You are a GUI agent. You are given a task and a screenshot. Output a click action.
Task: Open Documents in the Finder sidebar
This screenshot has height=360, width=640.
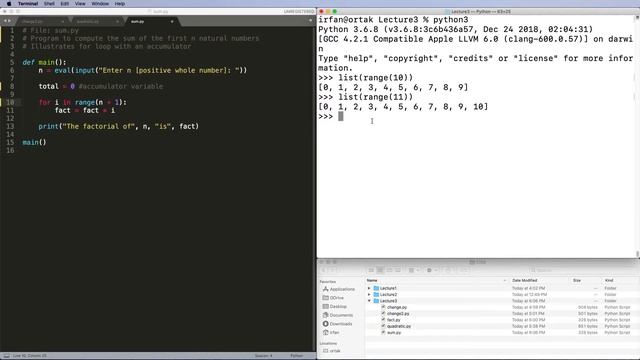point(338,315)
